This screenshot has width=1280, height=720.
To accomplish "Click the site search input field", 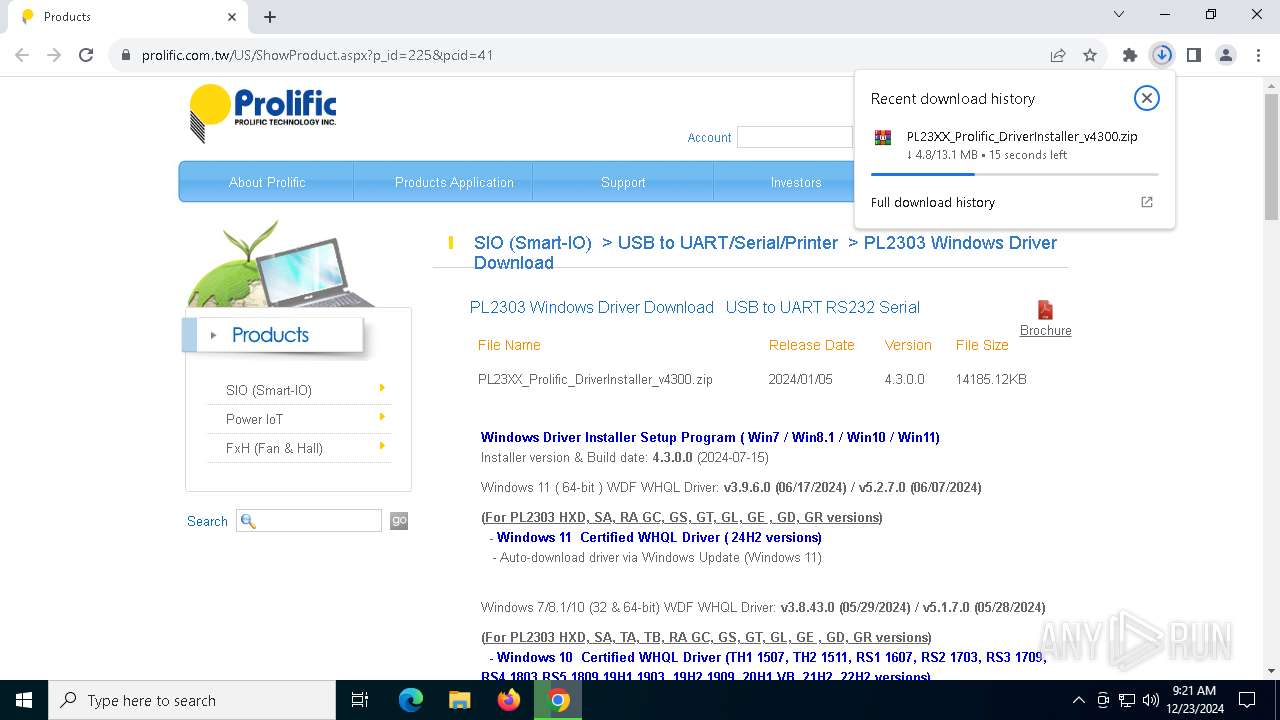I will point(309,521).
